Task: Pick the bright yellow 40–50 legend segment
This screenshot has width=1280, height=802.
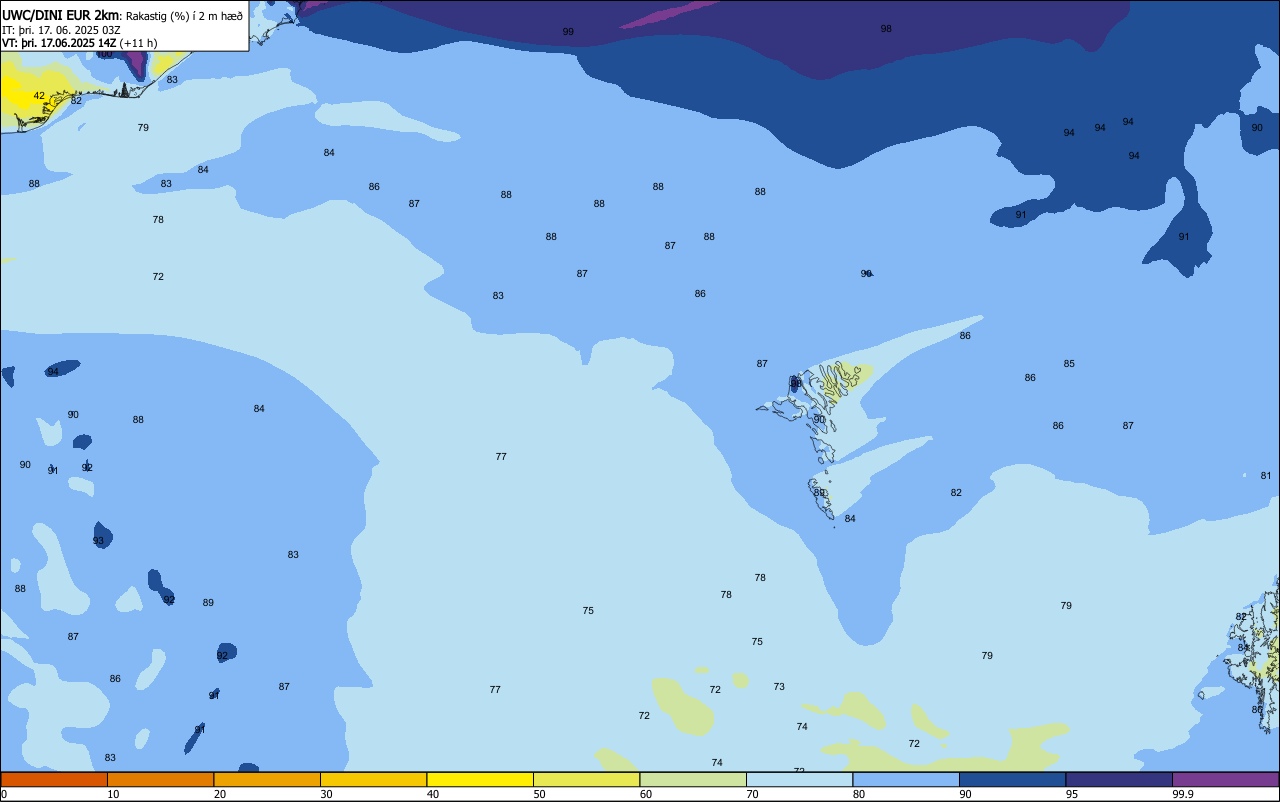Action: coord(480,779)
